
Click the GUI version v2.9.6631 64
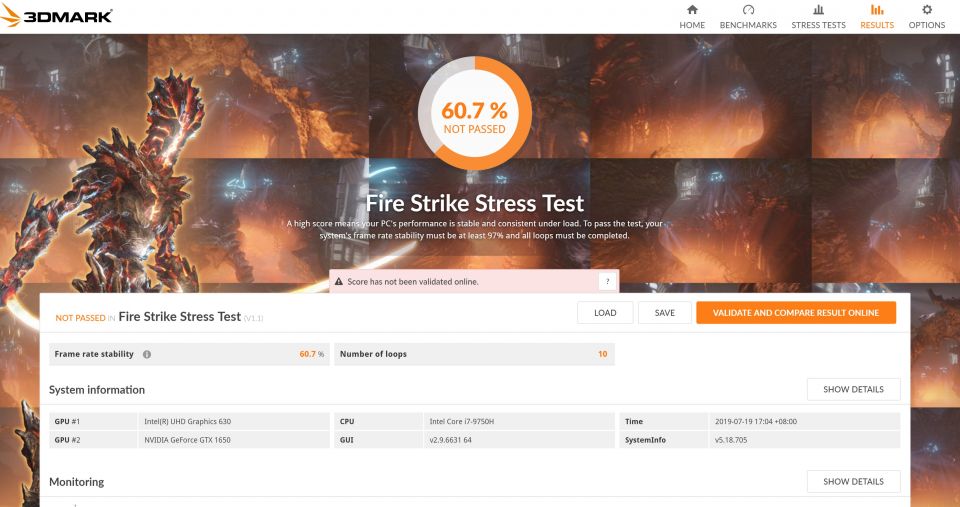click(x=451, y=440)
